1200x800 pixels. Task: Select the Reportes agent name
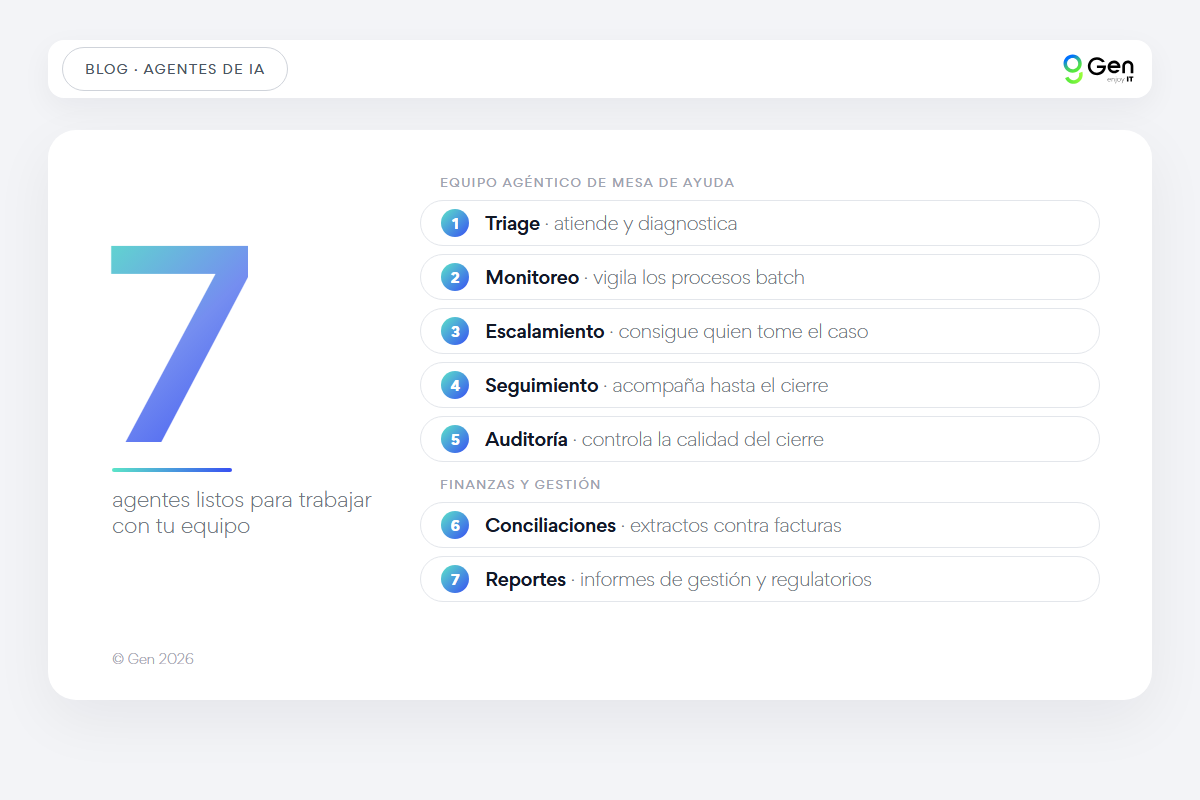tap(526, 579)
